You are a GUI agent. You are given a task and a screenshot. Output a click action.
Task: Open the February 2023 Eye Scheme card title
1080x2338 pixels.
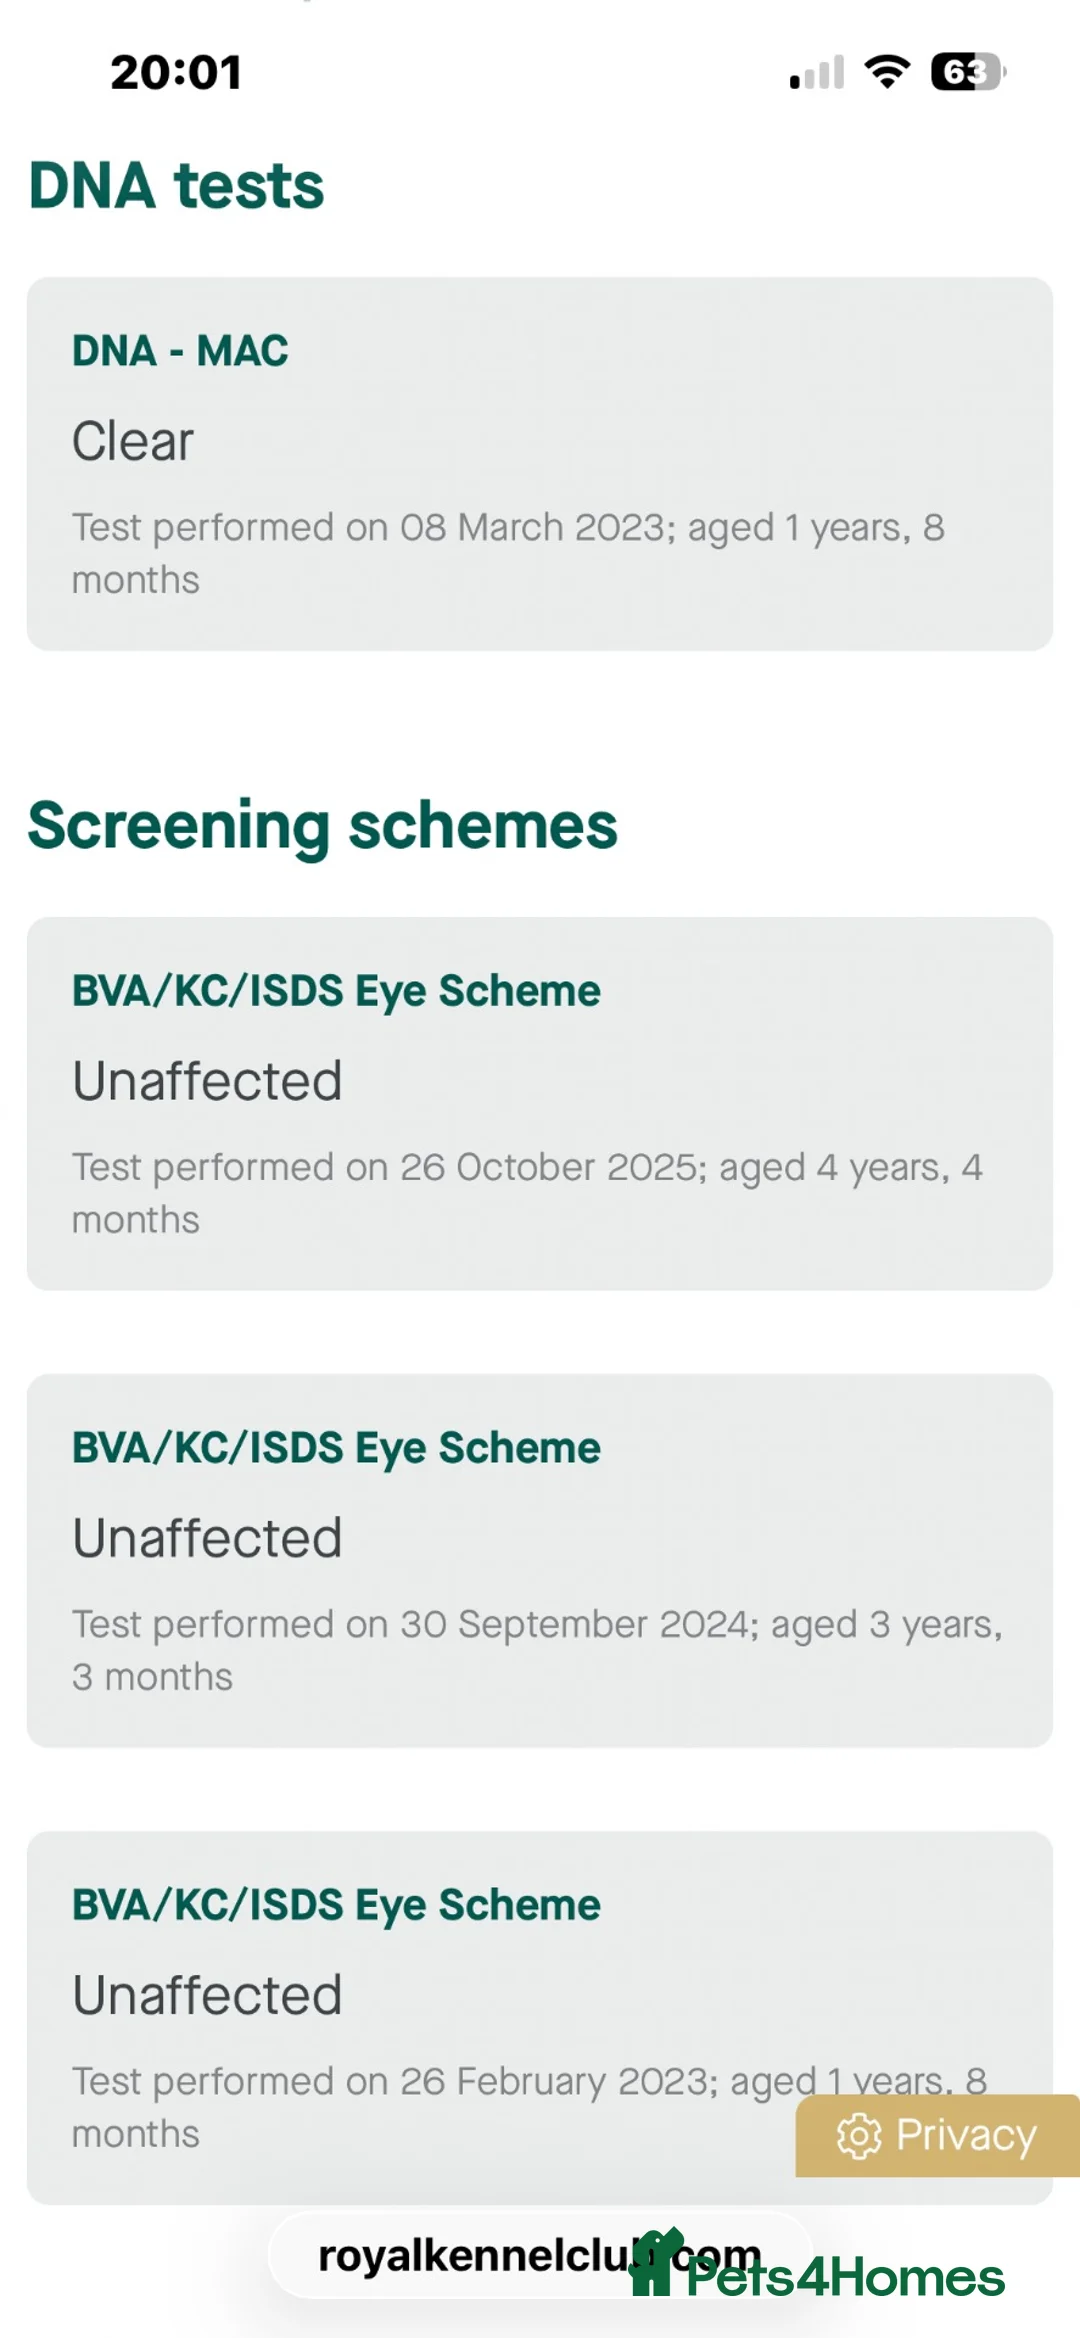(x=336, y=1906)
